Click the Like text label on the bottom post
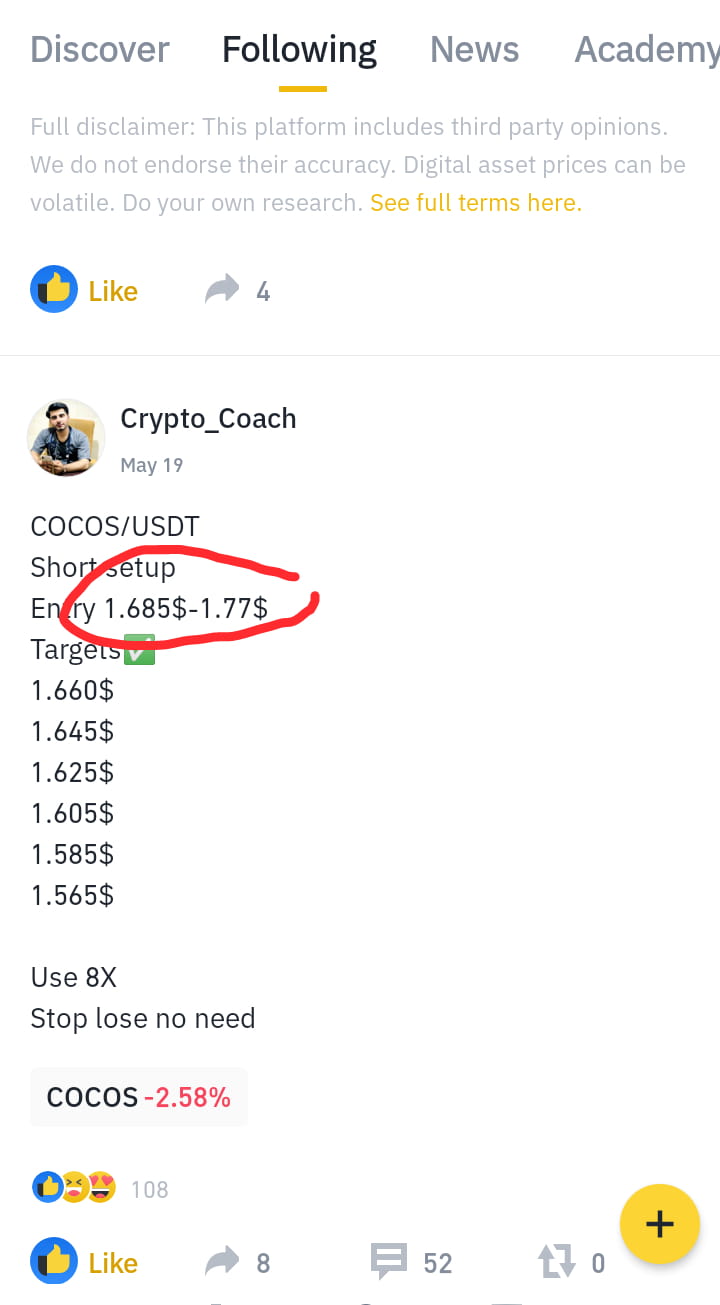720x1305 pixels. (x=113, y=1262)
